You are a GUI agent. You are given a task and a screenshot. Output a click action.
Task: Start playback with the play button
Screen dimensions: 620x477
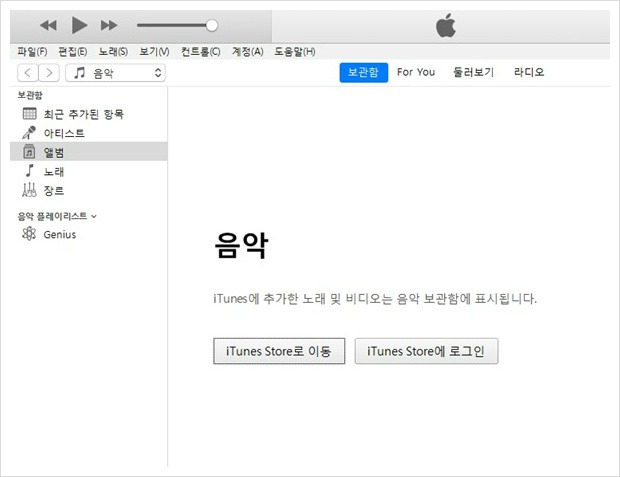pyautogui.click(x=79, y=25)
